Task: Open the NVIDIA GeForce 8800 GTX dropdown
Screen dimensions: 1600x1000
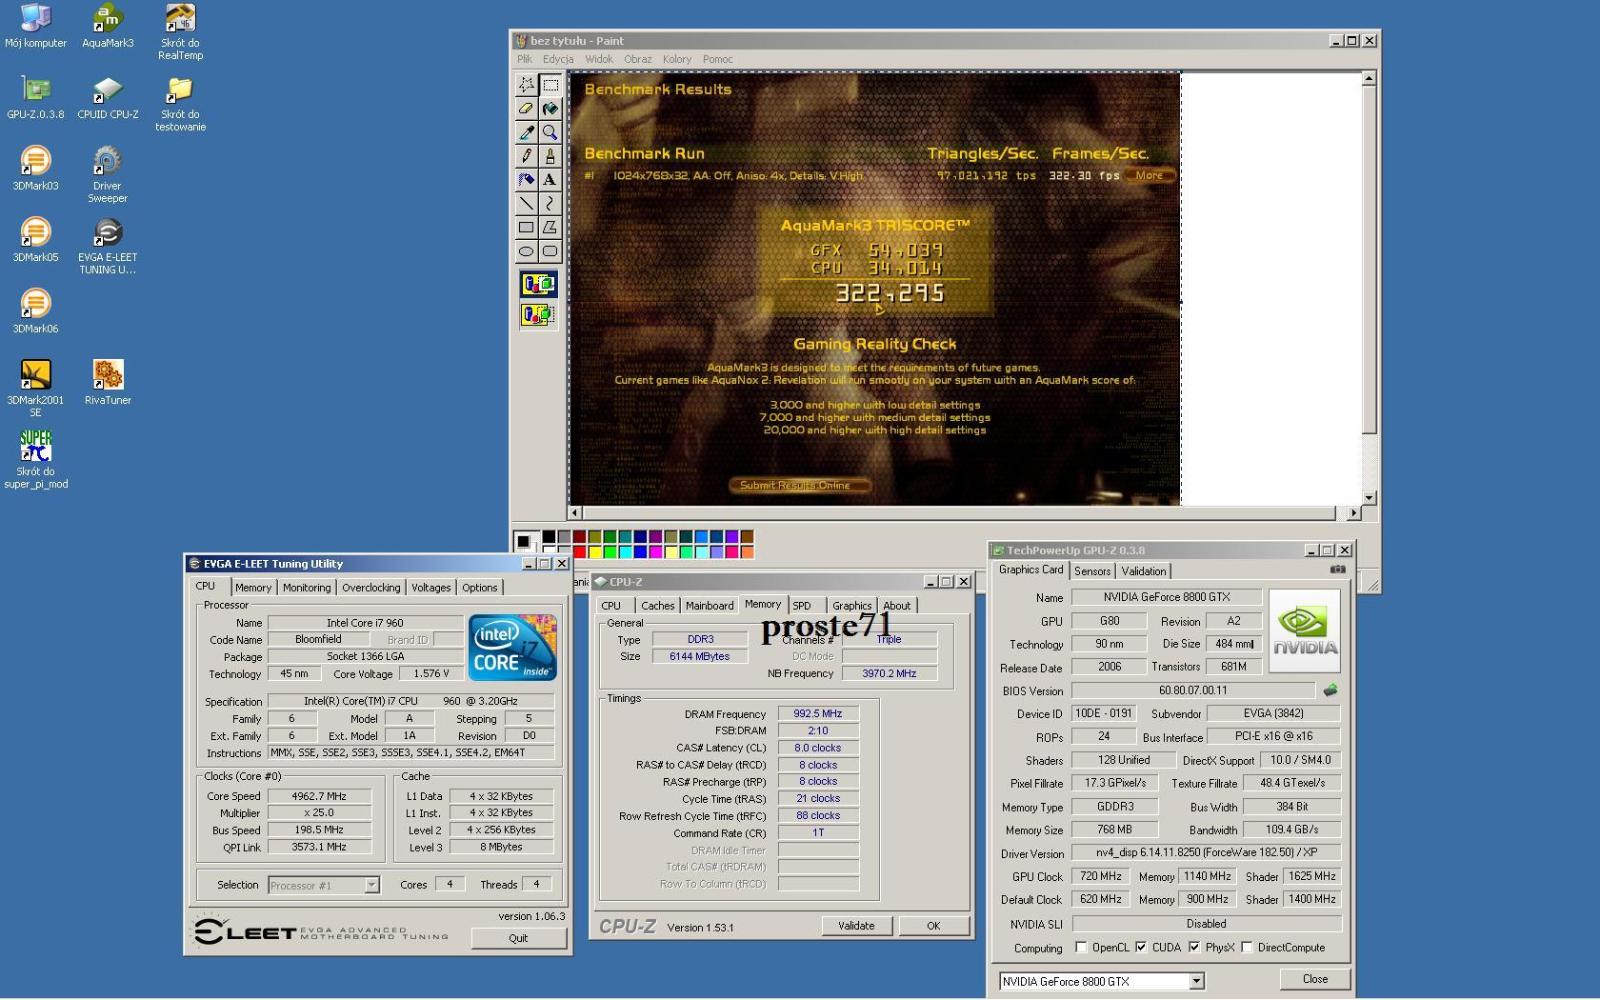Action: pyautogui.click(x=1196, y=981)
